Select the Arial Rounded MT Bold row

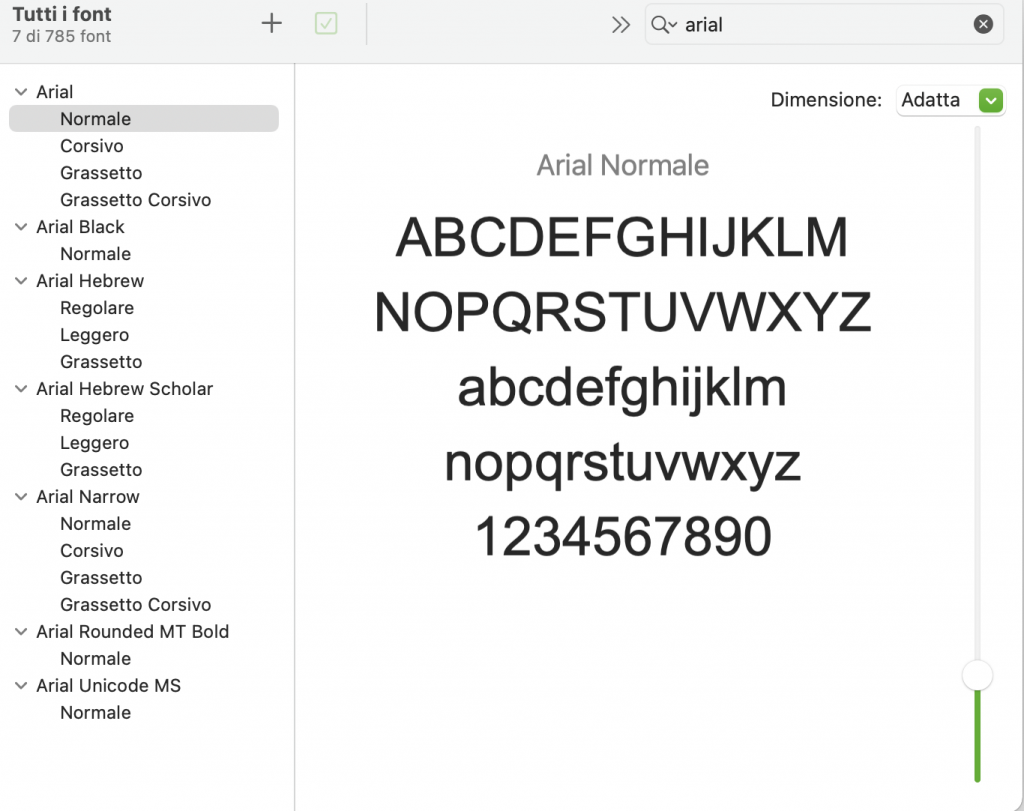pyautogui.click(x=144, y=632)
